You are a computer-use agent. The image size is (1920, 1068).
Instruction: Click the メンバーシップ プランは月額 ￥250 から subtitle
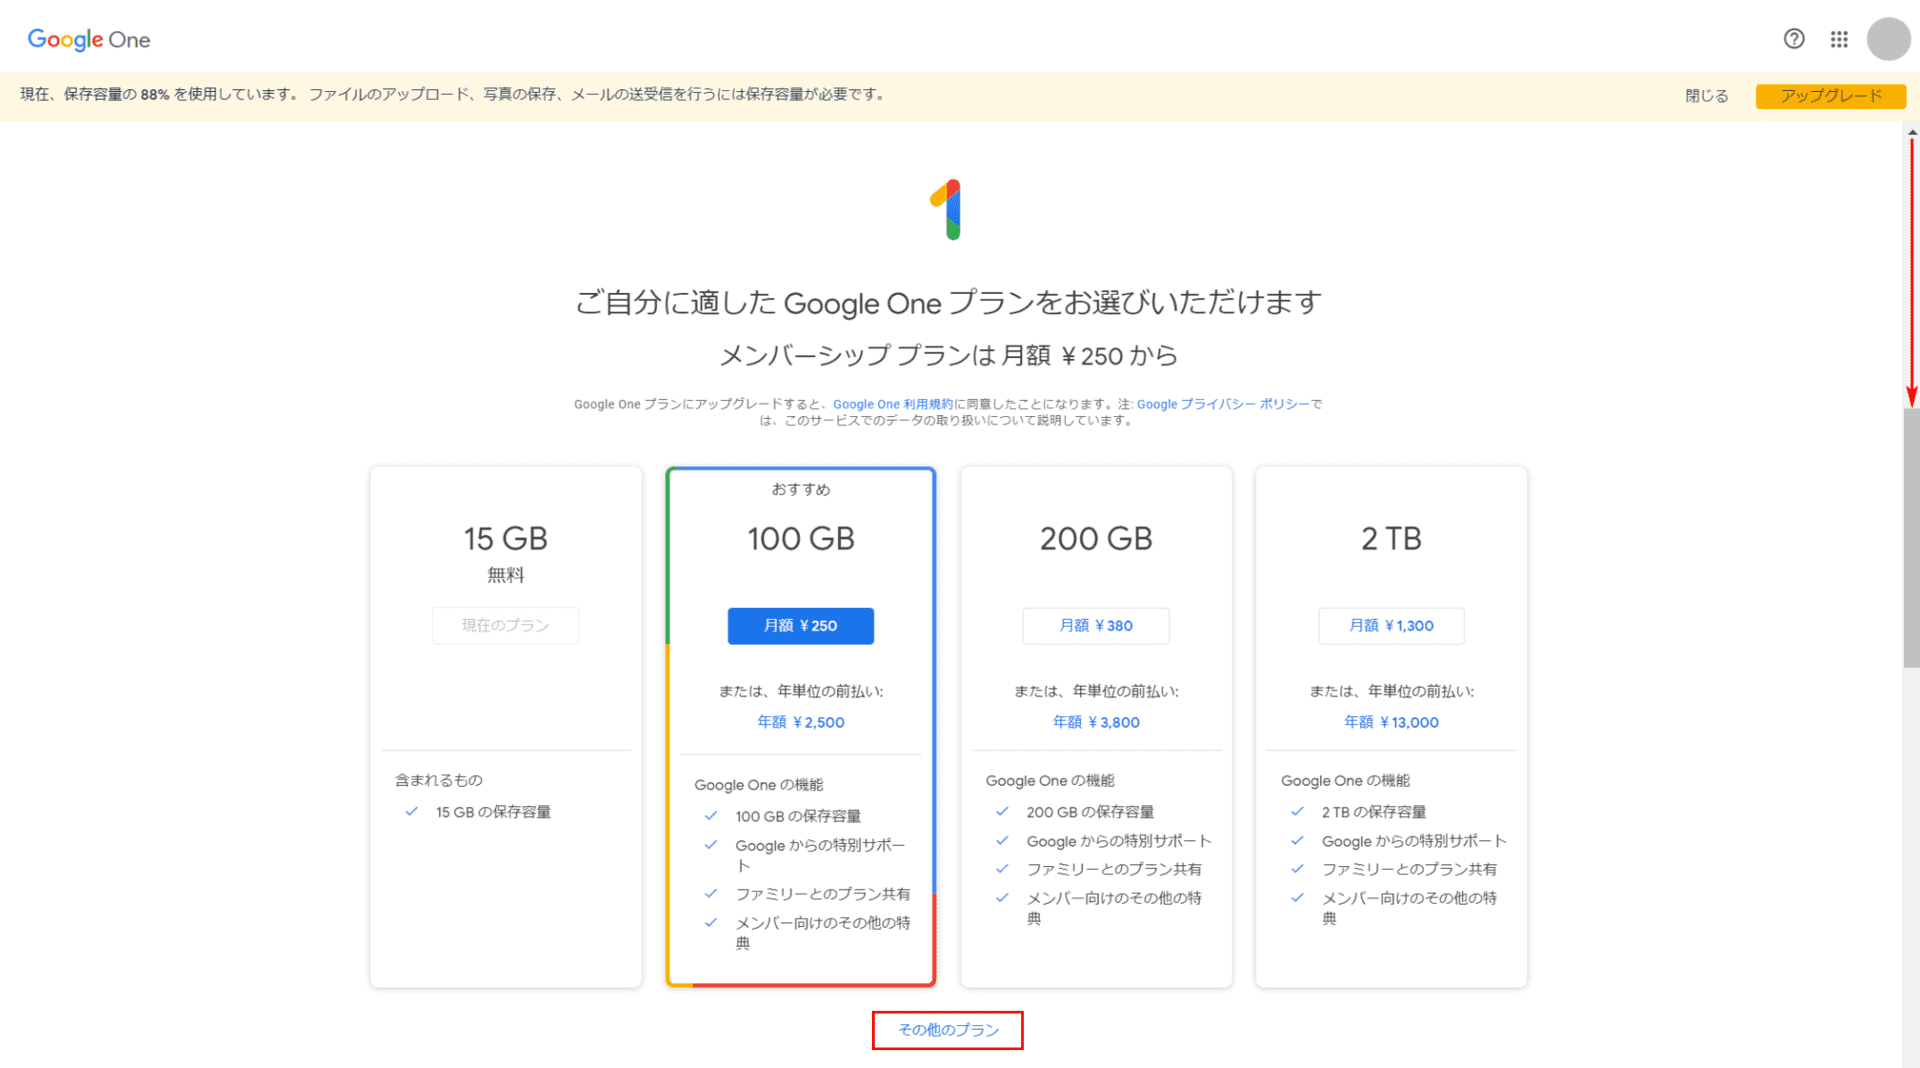tap(948, 356)
